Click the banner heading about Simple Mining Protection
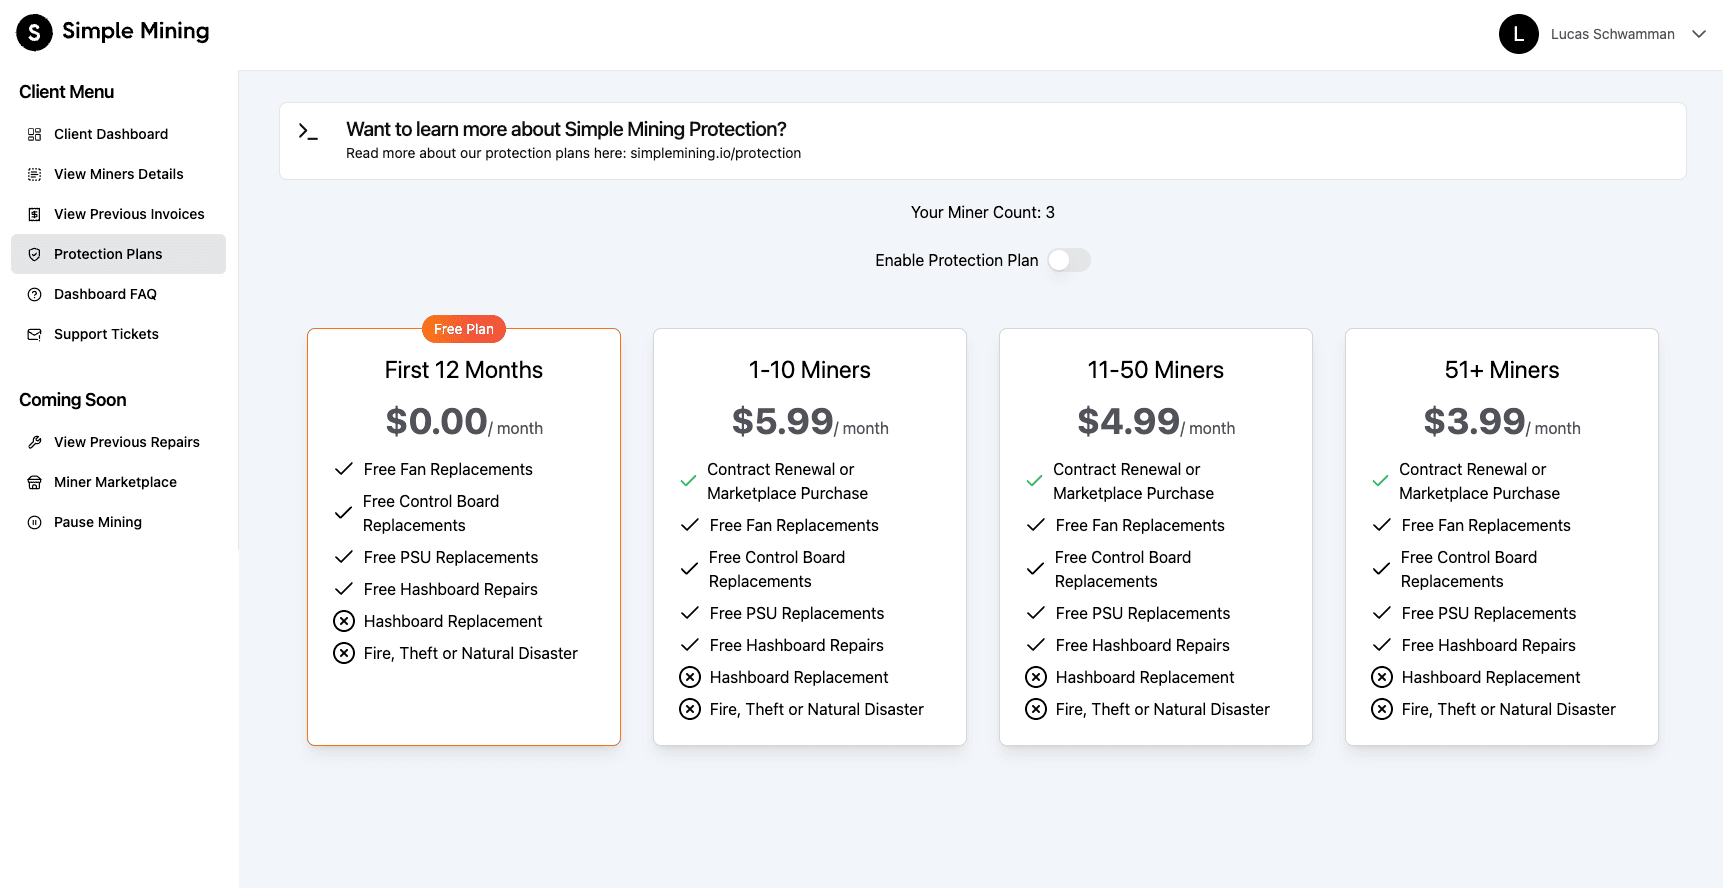The width and height of the screenshot is (1723, 888). pyautogui.click(x=566, y=129)
